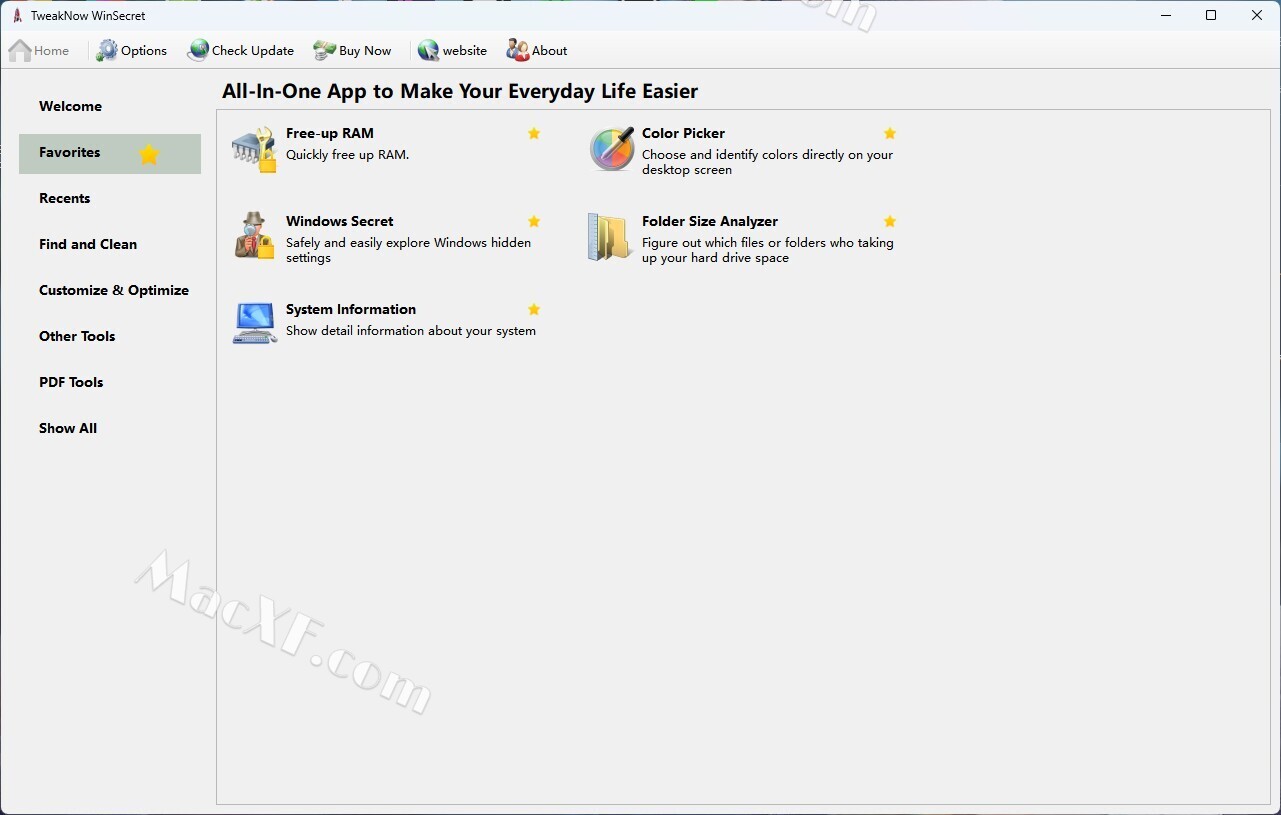Click the About people icon

(x=517, y=50)
